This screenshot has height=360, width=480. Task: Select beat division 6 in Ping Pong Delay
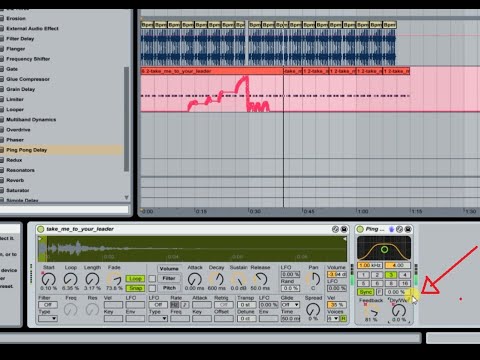[x=377, y=283]
